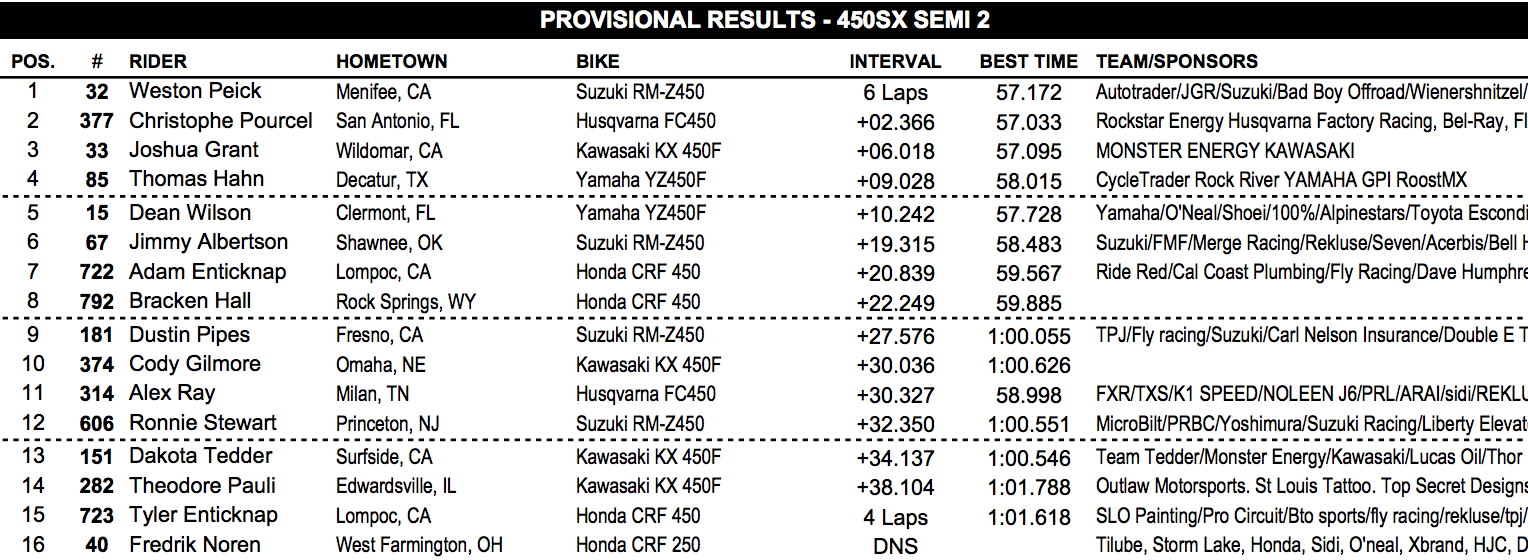The height and width of the screenshot is (560, 1528).
Task: Click rider name Weston Peick
Action: [x=195, y=91]
